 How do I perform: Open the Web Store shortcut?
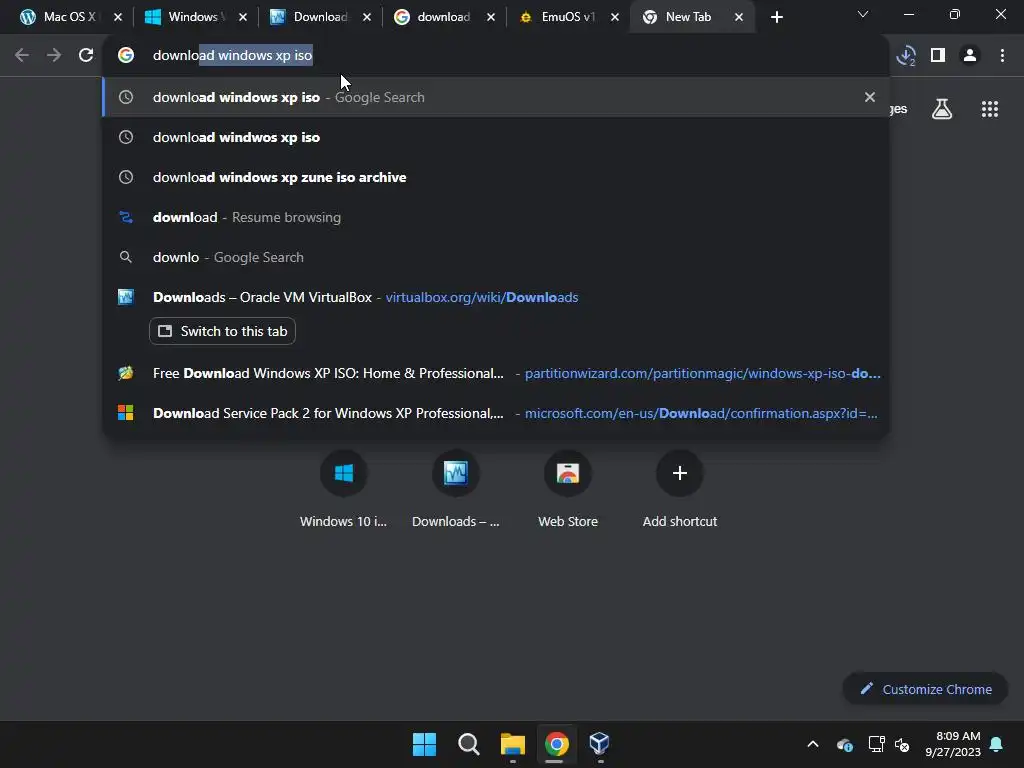(568, 490)
